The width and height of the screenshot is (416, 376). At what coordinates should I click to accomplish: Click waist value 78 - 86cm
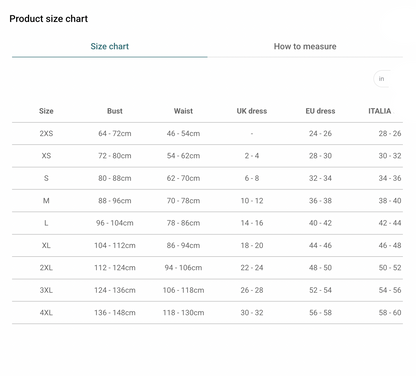coord(183,223)
